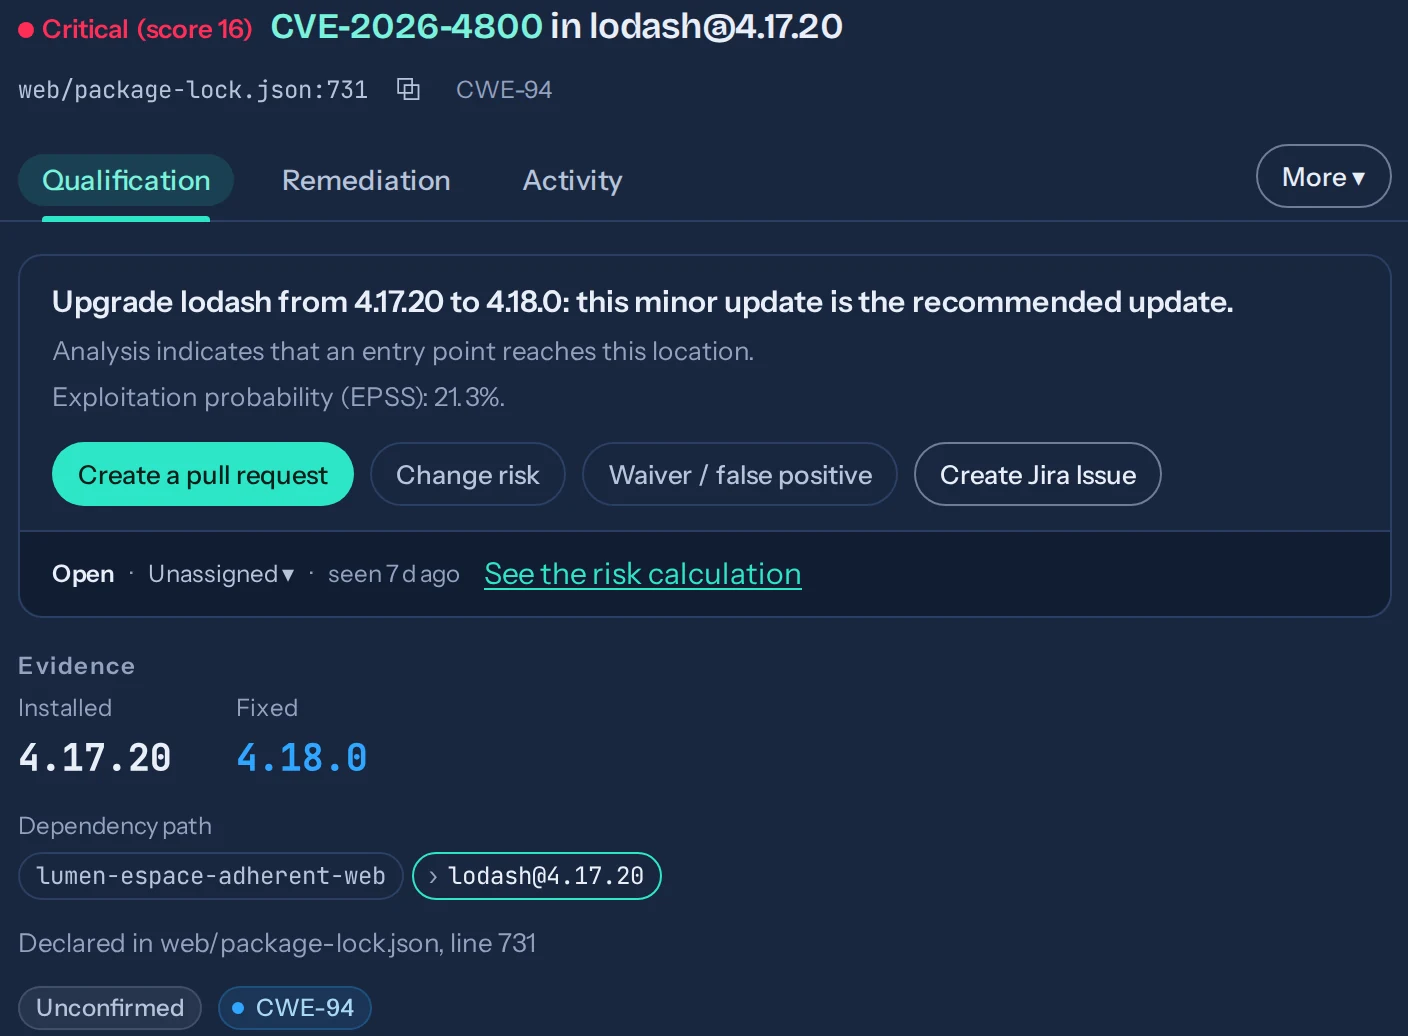
Task: Click Create Jira Issue
Action: tap(1038, 474)
